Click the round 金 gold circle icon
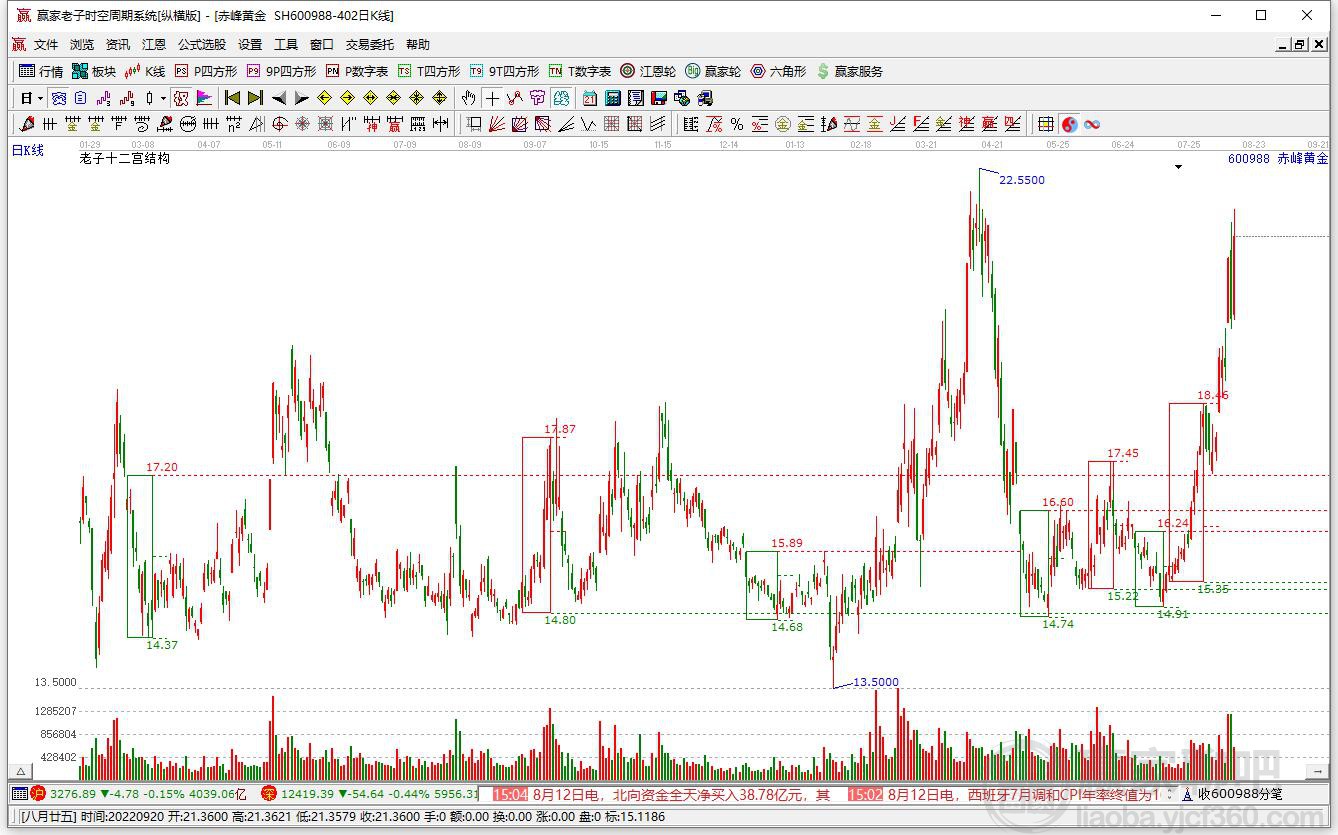 (x=783, y=124)
